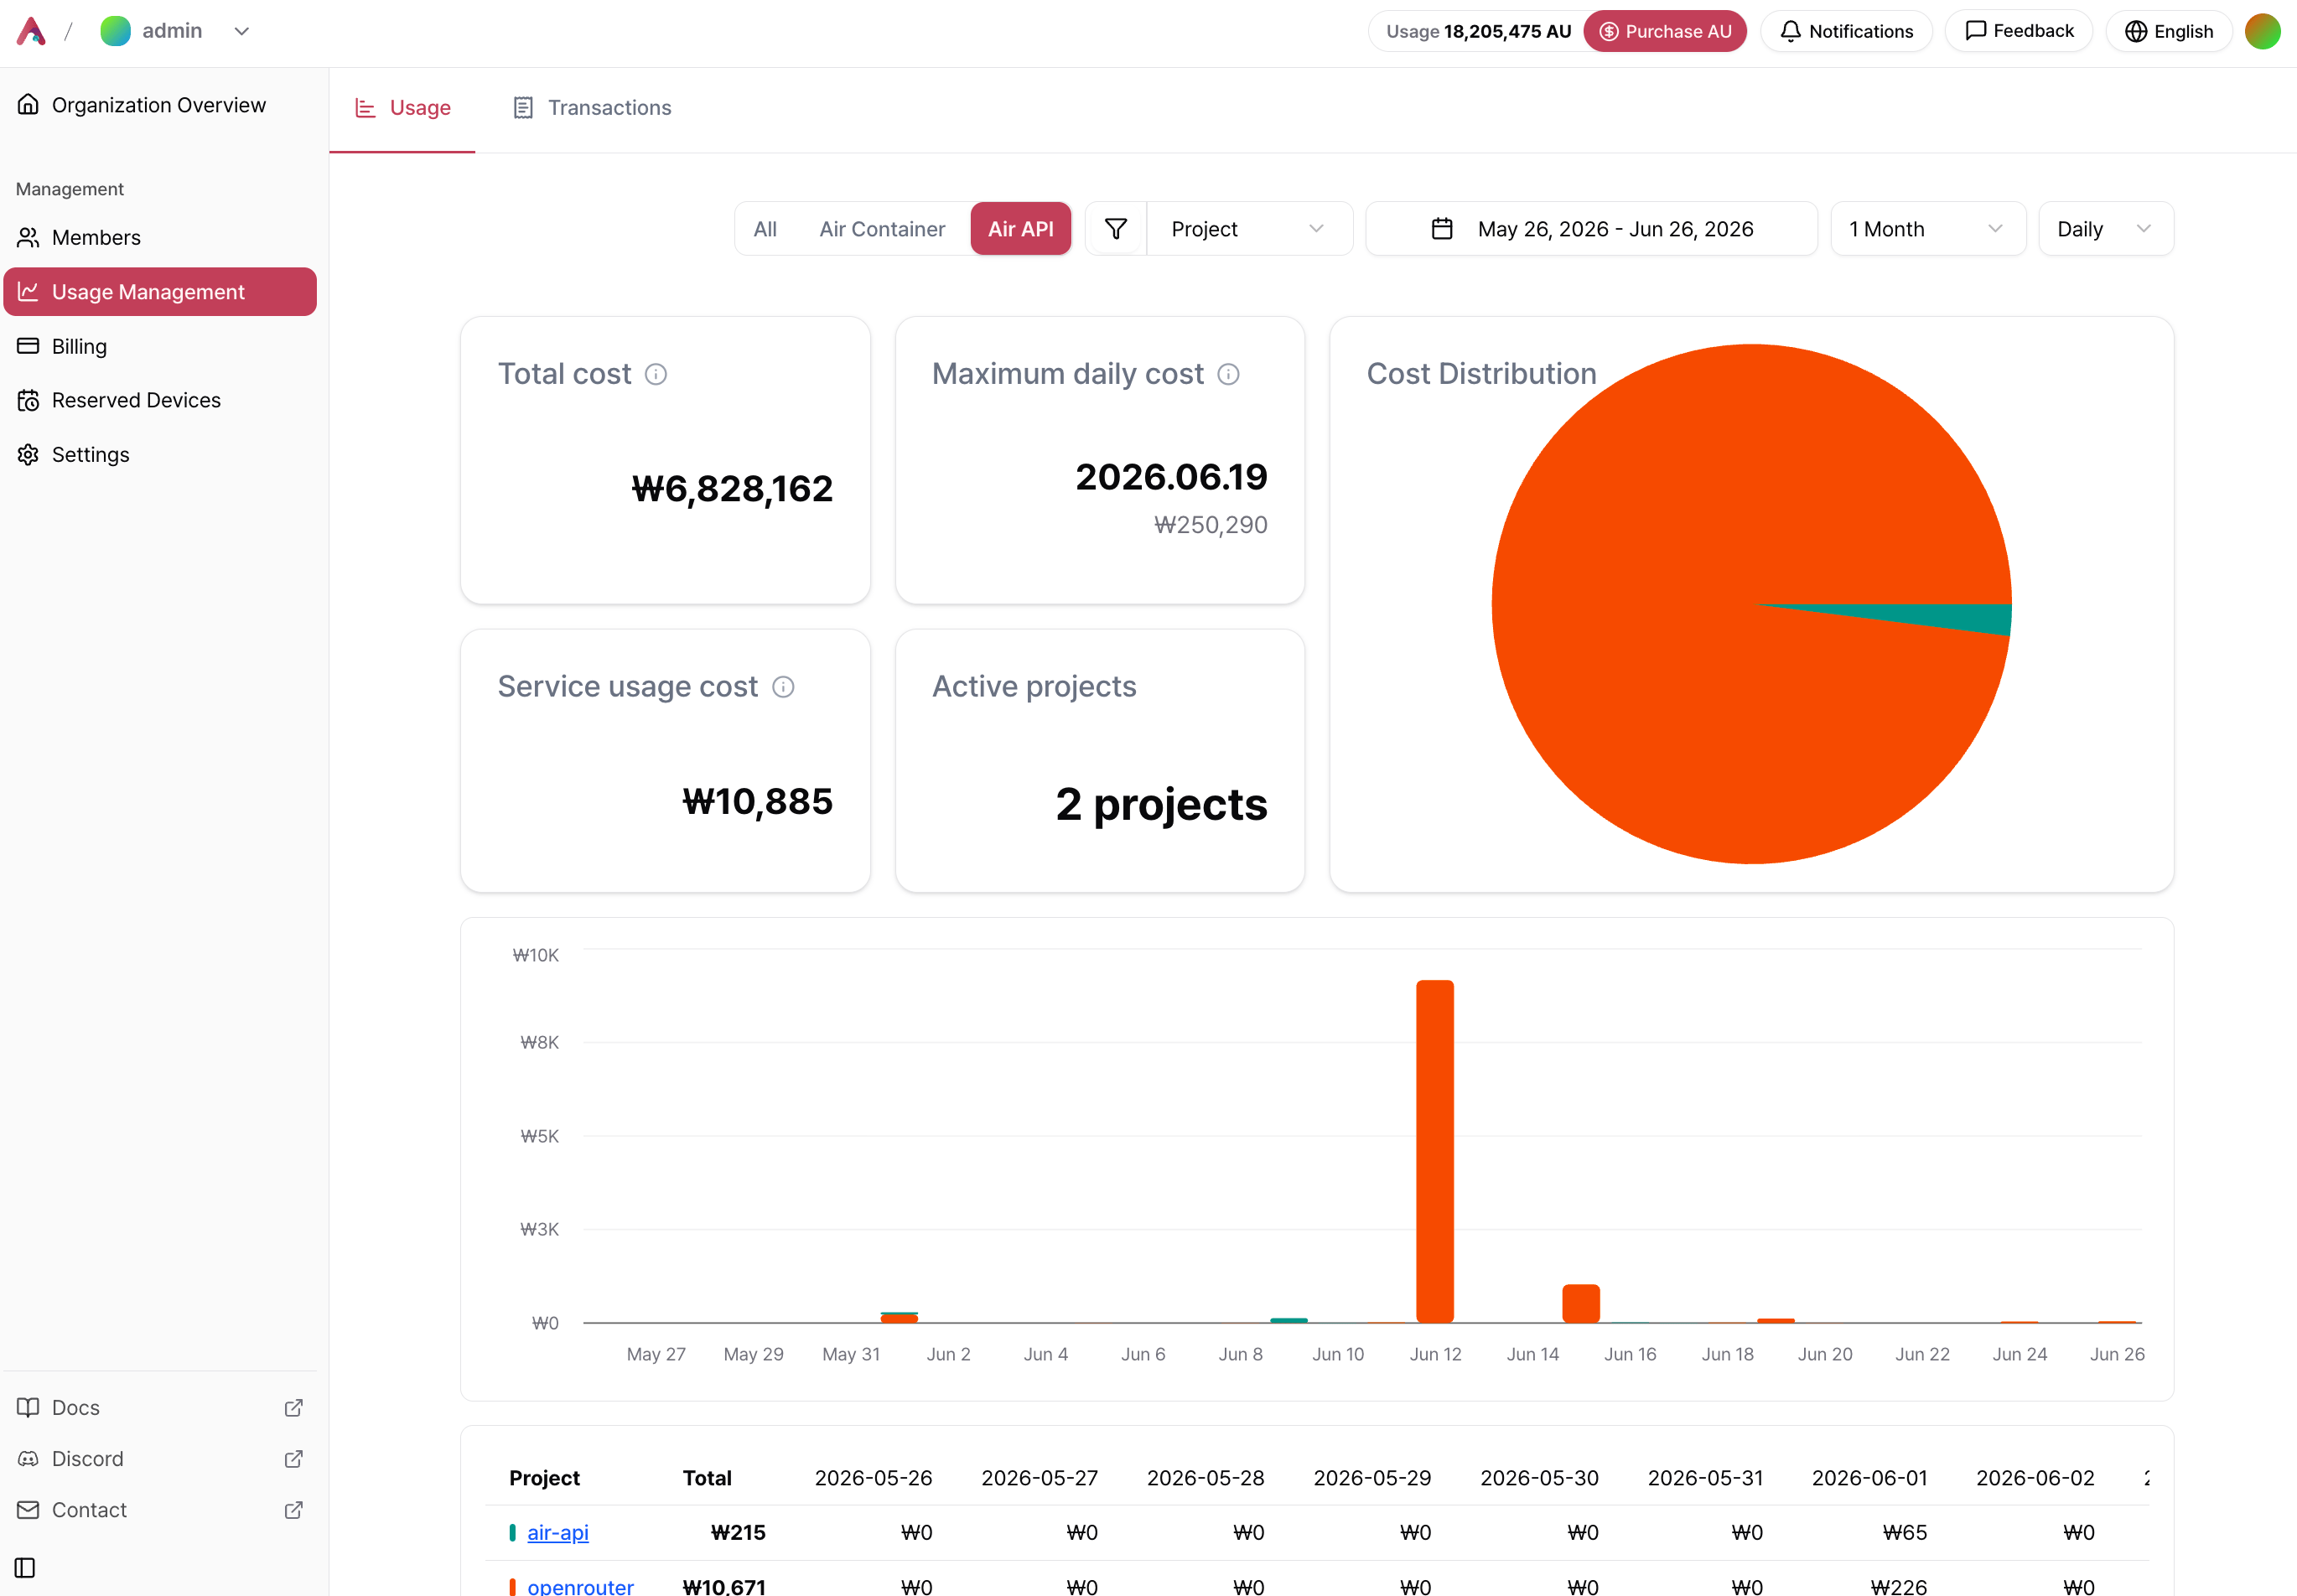Open the Contact external link
This screenshot has height=1596, width=2297.
[160, 1509]
